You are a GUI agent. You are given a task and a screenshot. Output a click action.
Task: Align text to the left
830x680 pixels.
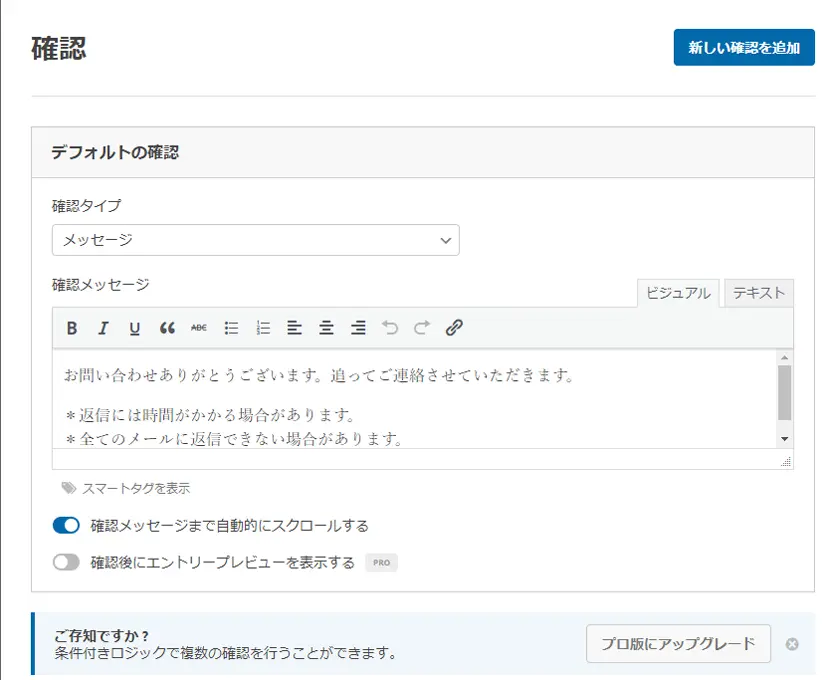pos(294,328)
